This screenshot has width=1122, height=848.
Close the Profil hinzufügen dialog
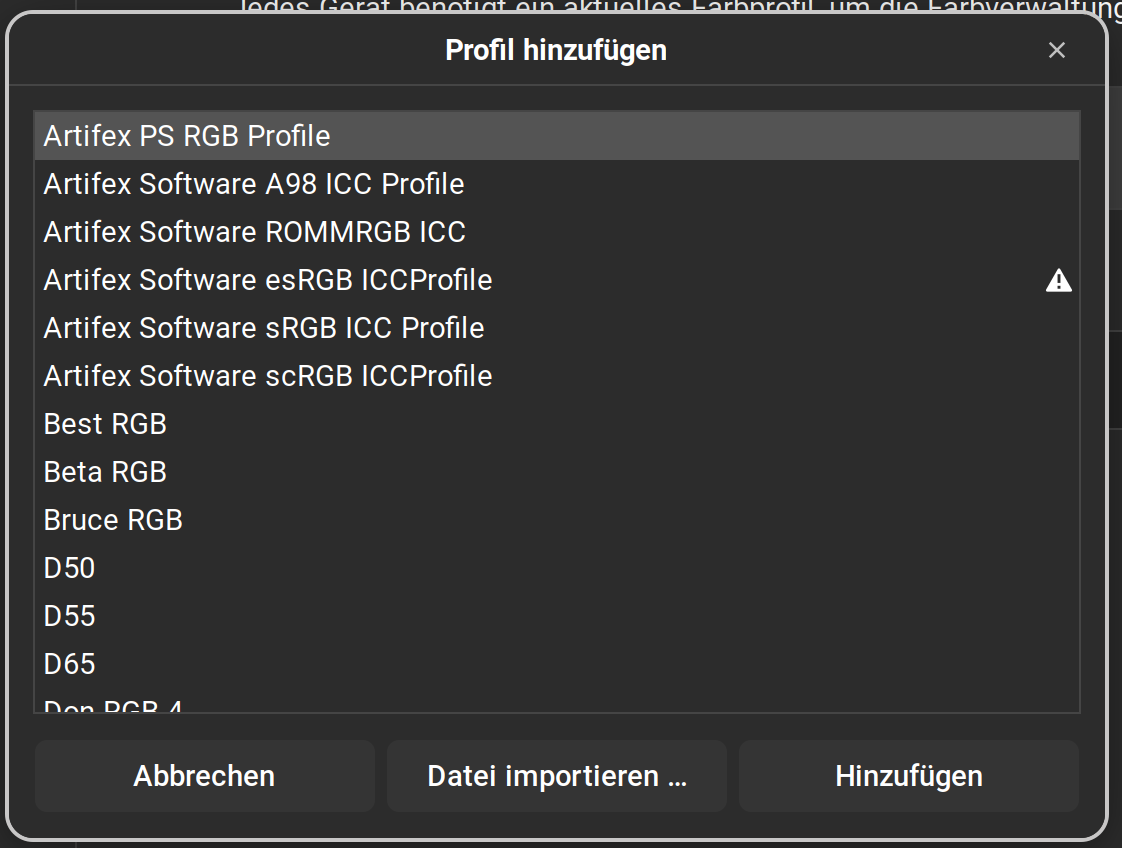coord(1056,50)
